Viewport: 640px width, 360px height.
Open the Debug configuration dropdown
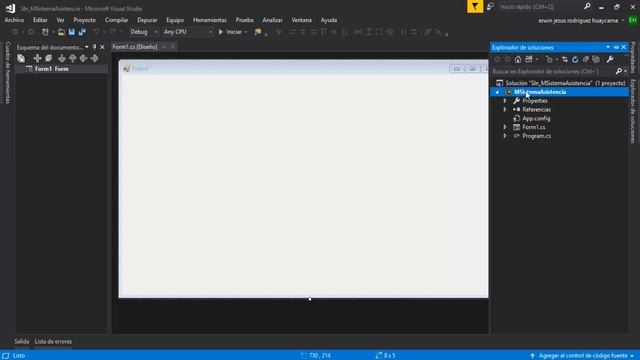pyautogui.click(x=144, y=32)
